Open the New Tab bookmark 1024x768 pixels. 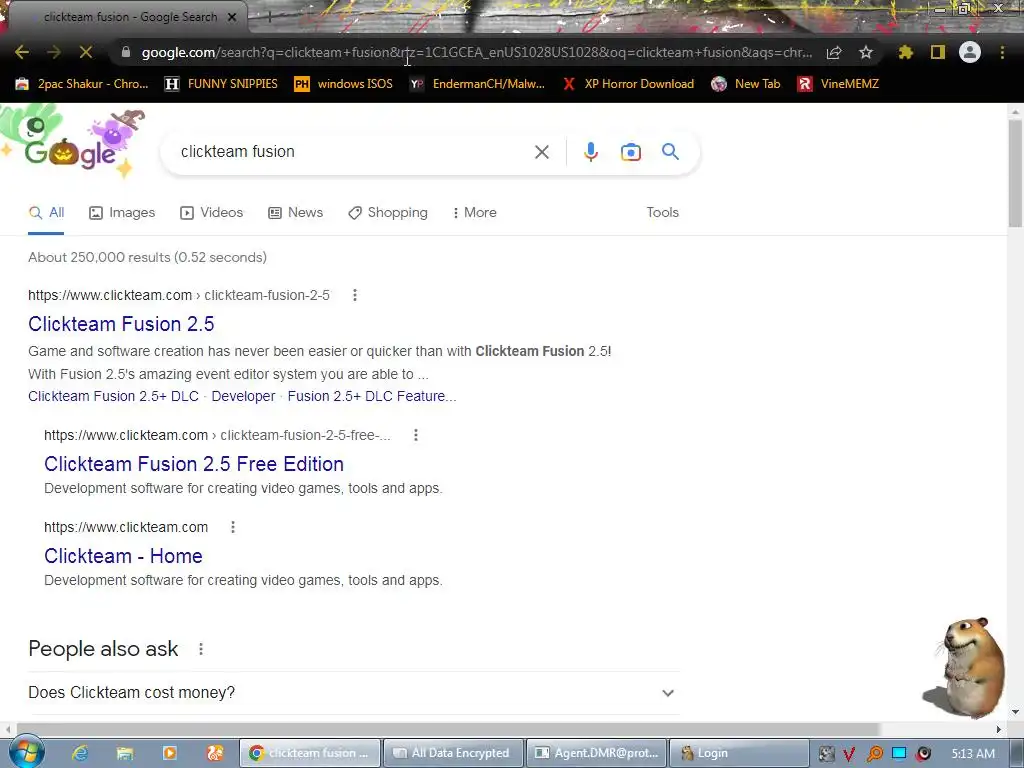746,84
